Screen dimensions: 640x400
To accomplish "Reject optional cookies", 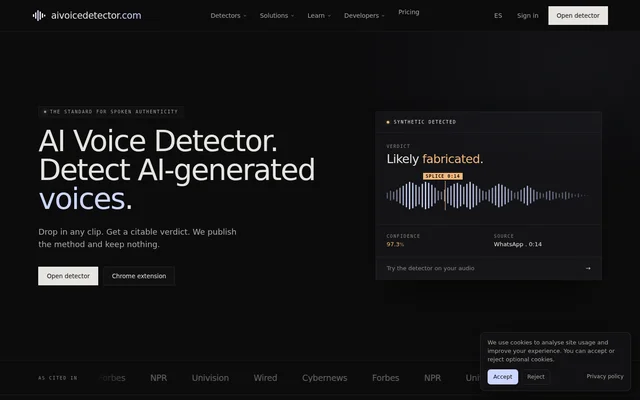I will click(x=536, y=377).
